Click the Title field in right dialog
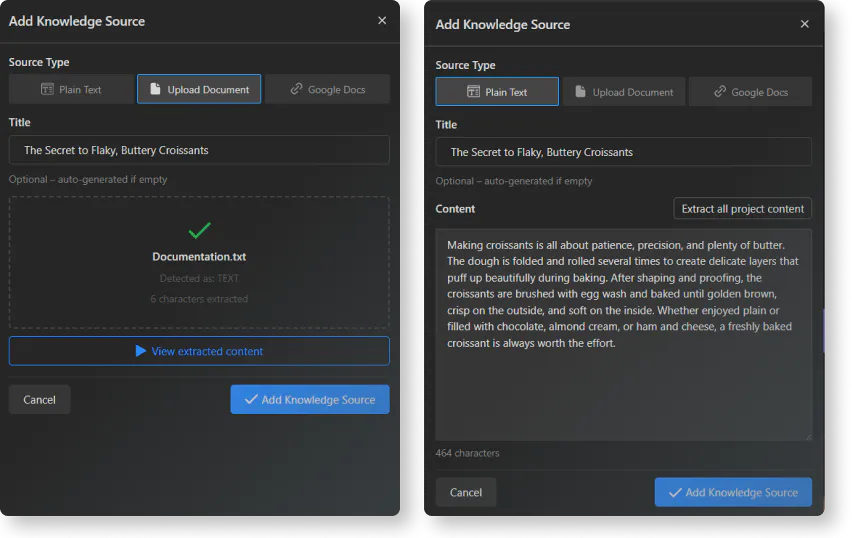 click(623, 152)
